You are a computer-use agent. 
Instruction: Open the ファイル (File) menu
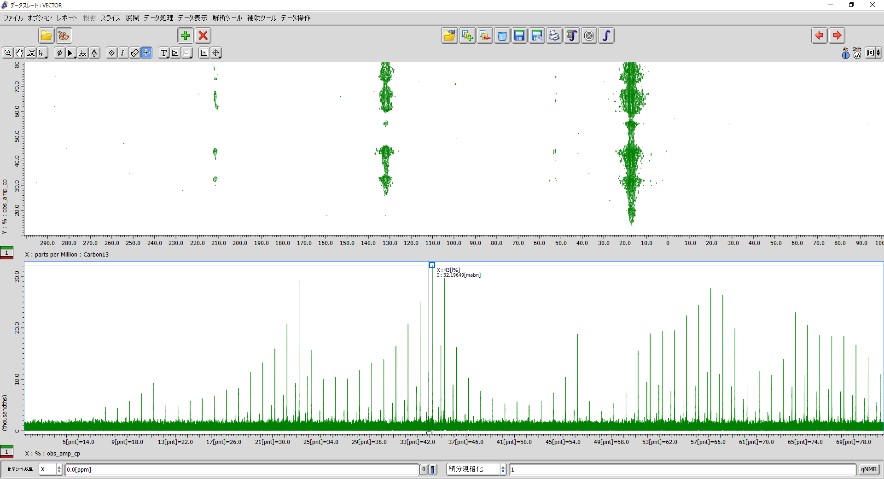click(x=14, y=18)
